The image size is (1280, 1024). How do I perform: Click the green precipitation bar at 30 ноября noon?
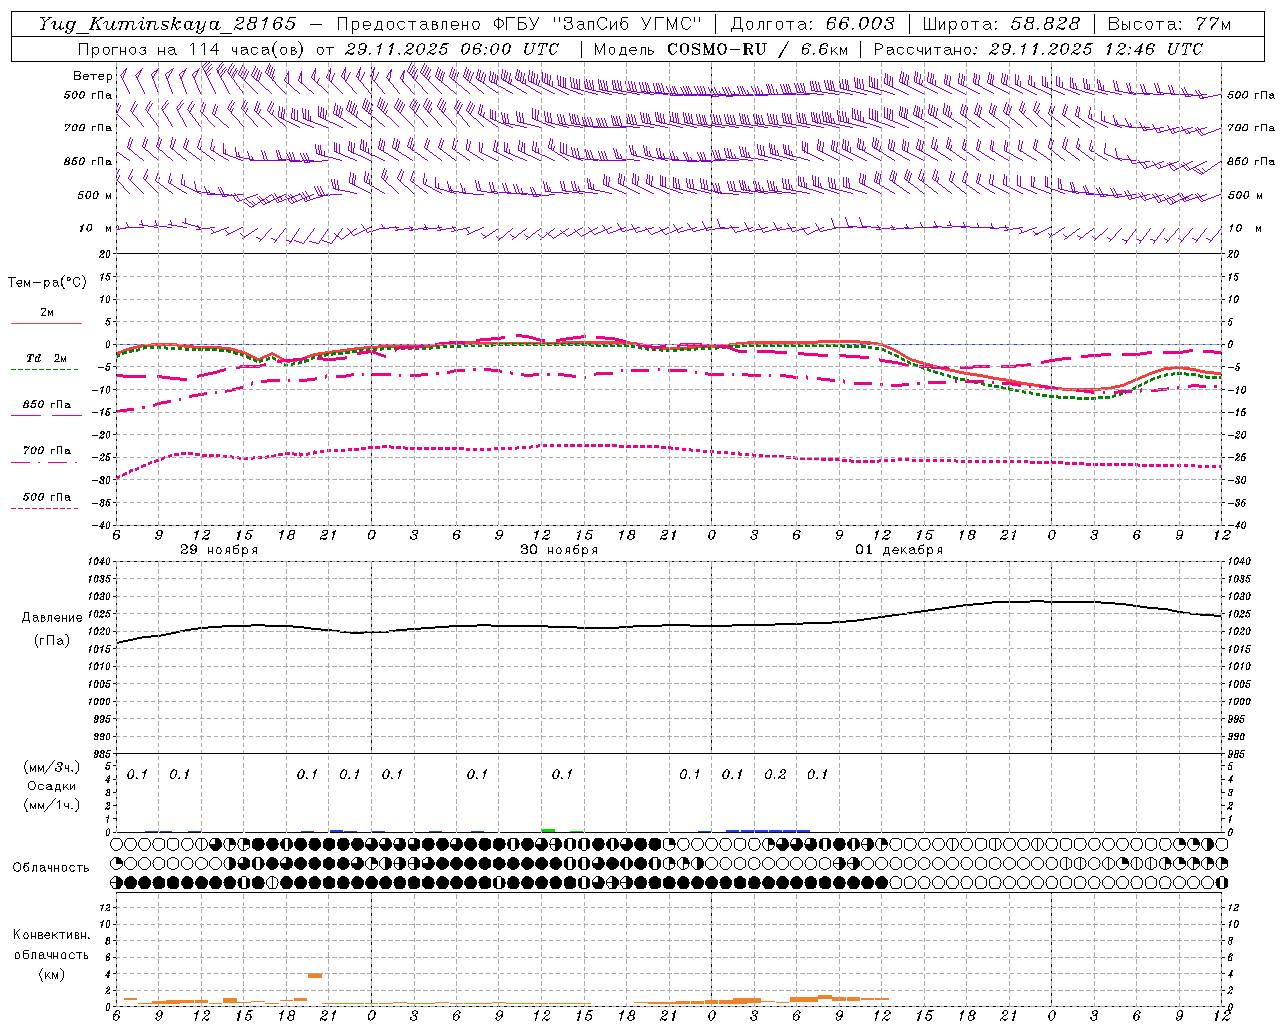point(548,830)
